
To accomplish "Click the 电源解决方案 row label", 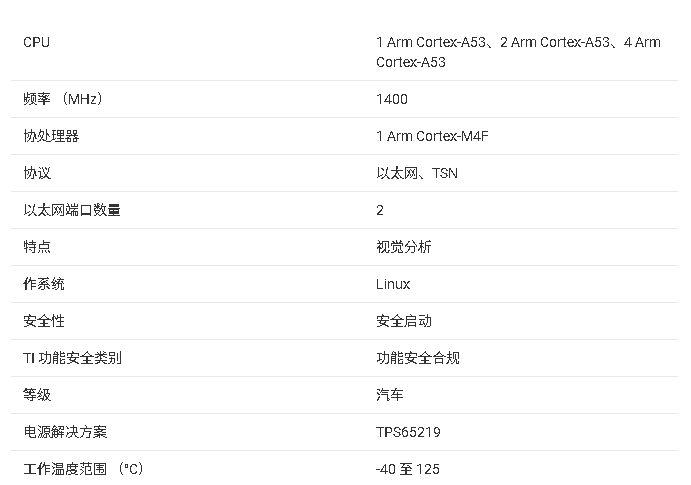I will click(65, 432).
